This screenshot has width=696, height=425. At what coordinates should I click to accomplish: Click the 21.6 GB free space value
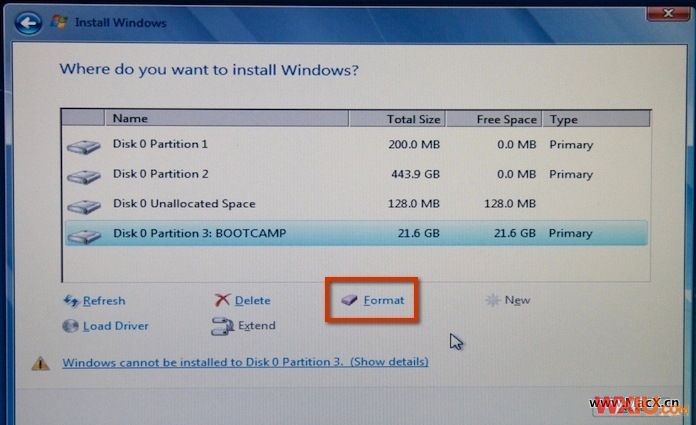pos(515,233)
